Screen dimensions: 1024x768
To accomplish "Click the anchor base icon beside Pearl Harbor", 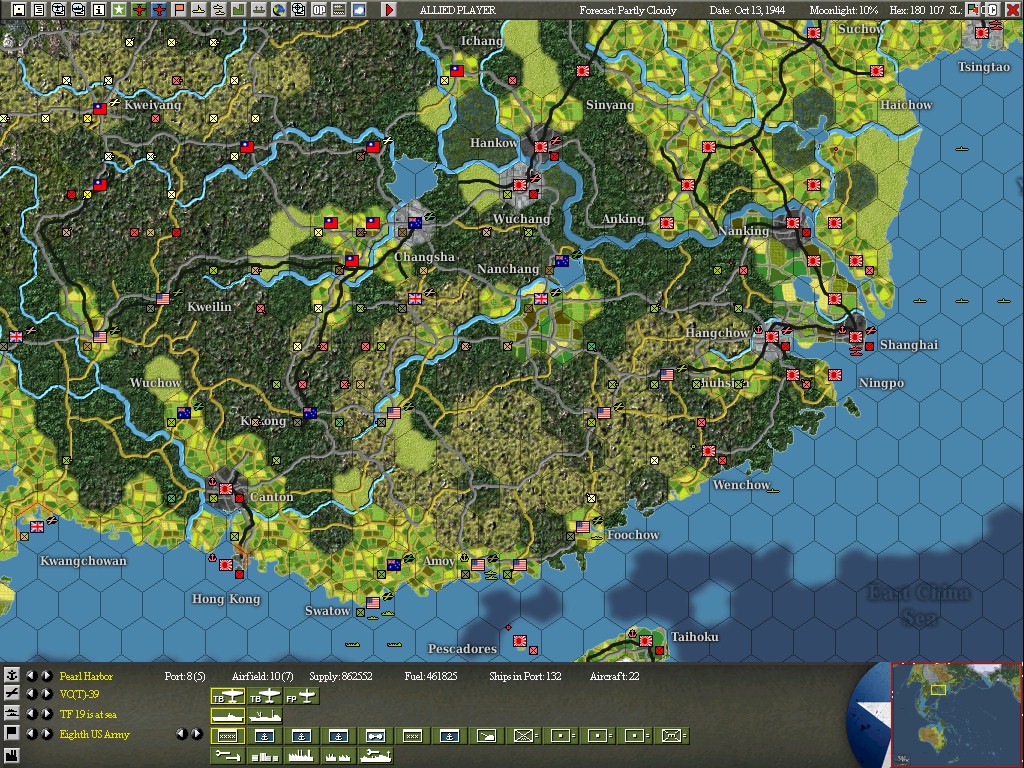I will coord(12,675).
